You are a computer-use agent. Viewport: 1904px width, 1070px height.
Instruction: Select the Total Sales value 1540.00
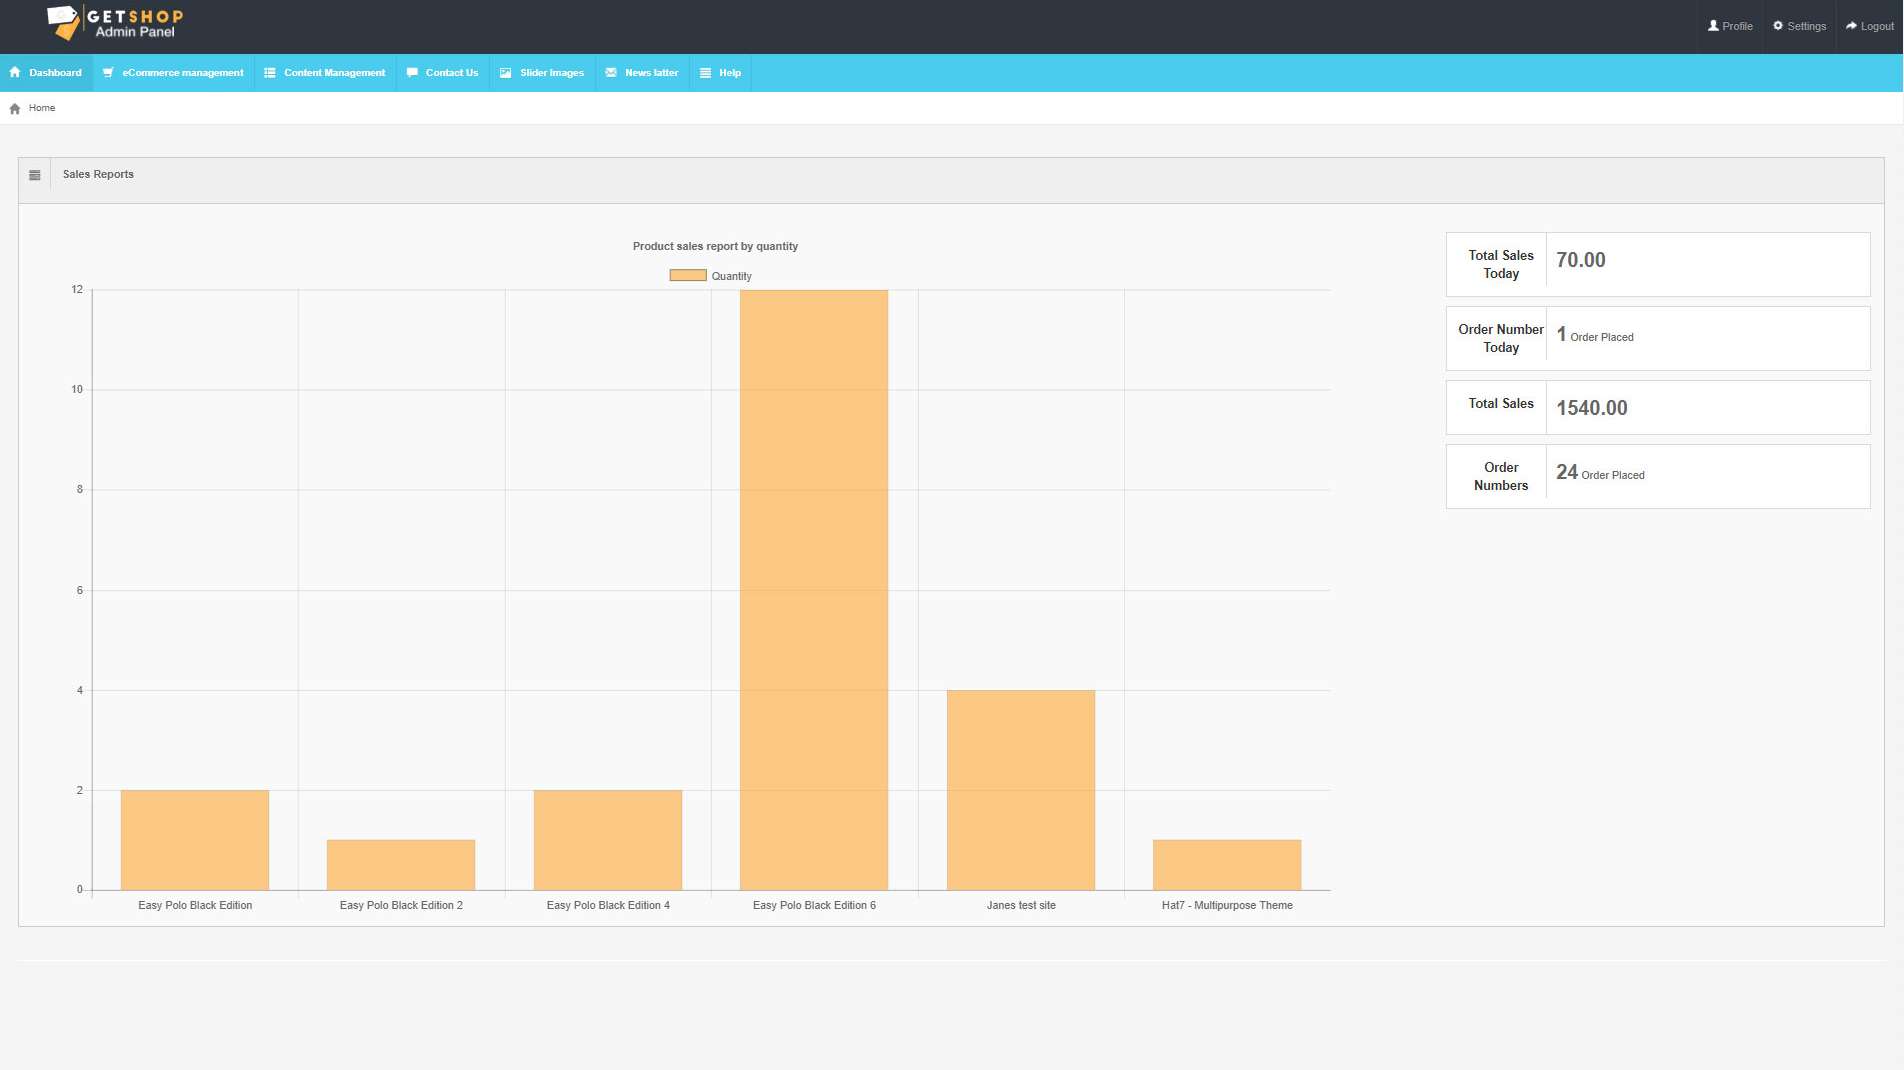tap(1591, 408)
